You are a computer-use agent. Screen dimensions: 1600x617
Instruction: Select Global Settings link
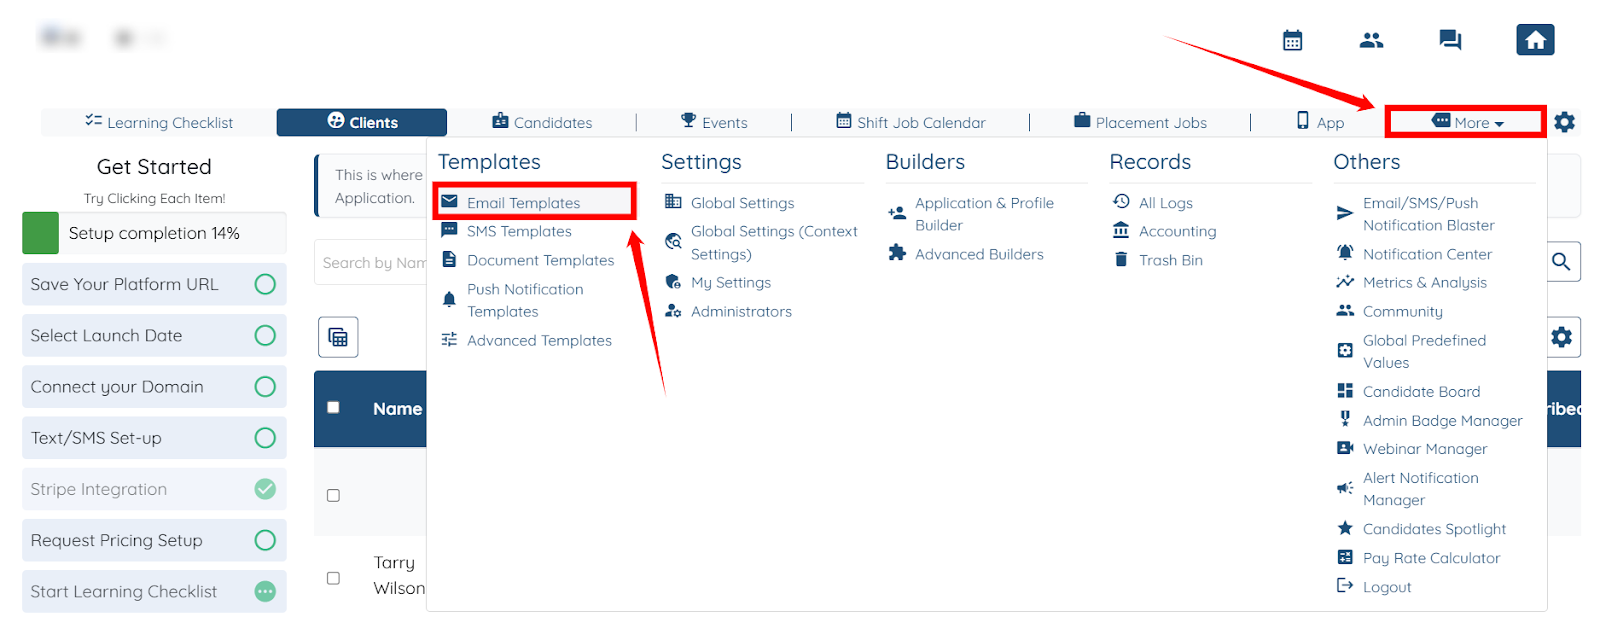click(742, 202)
